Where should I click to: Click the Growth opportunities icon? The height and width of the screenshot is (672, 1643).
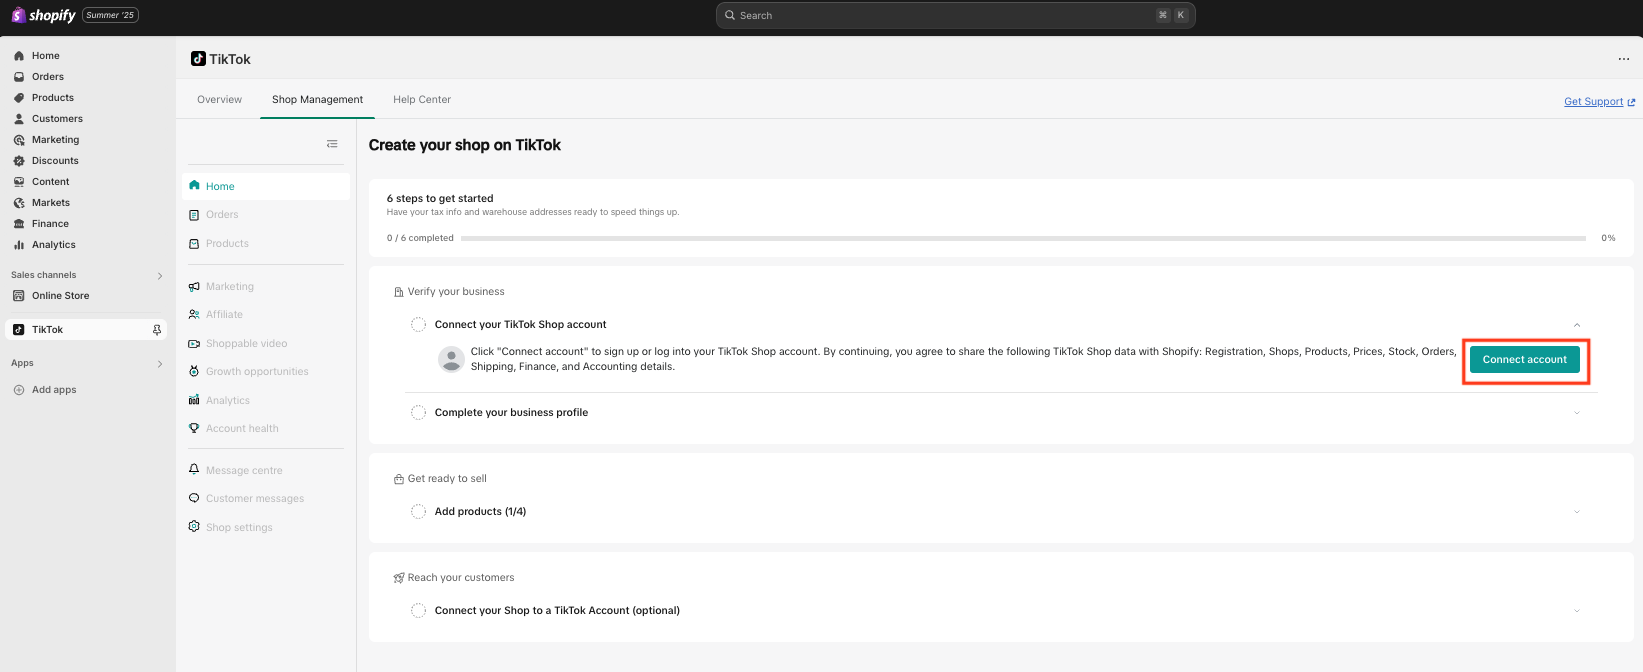click(x=194, y=372)
